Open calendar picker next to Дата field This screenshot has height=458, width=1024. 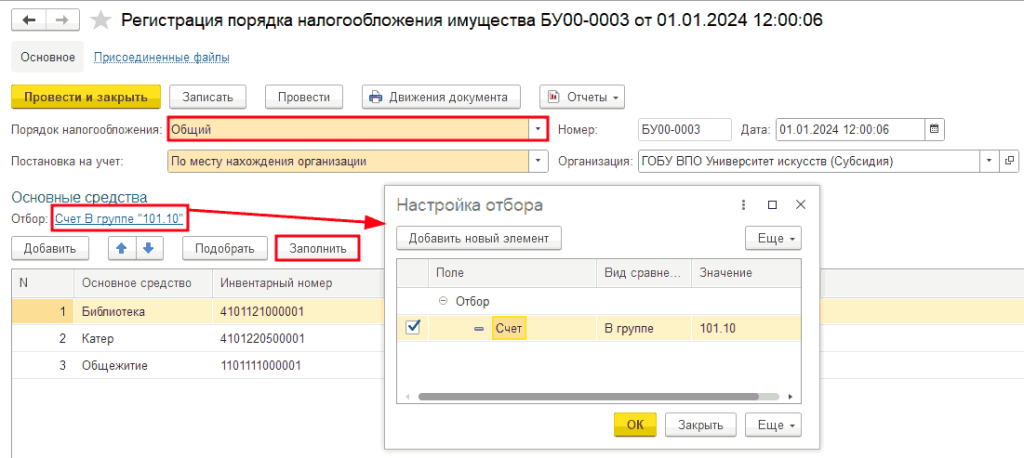[x=934, y=129]
